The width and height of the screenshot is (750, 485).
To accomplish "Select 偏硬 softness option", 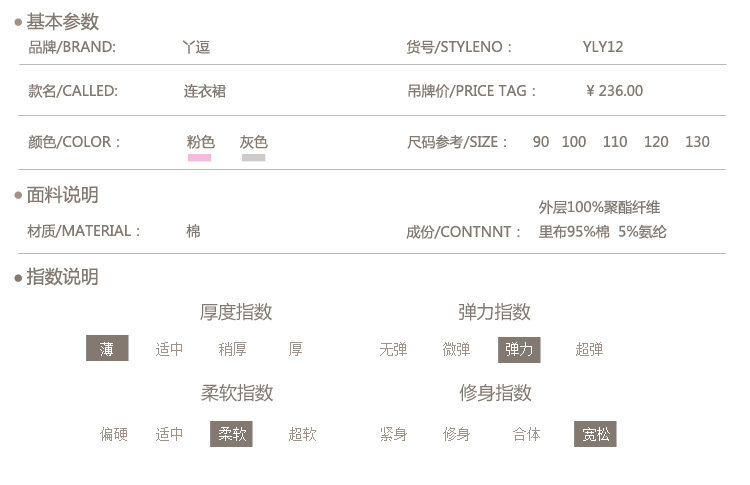I will tap(113, 434).
